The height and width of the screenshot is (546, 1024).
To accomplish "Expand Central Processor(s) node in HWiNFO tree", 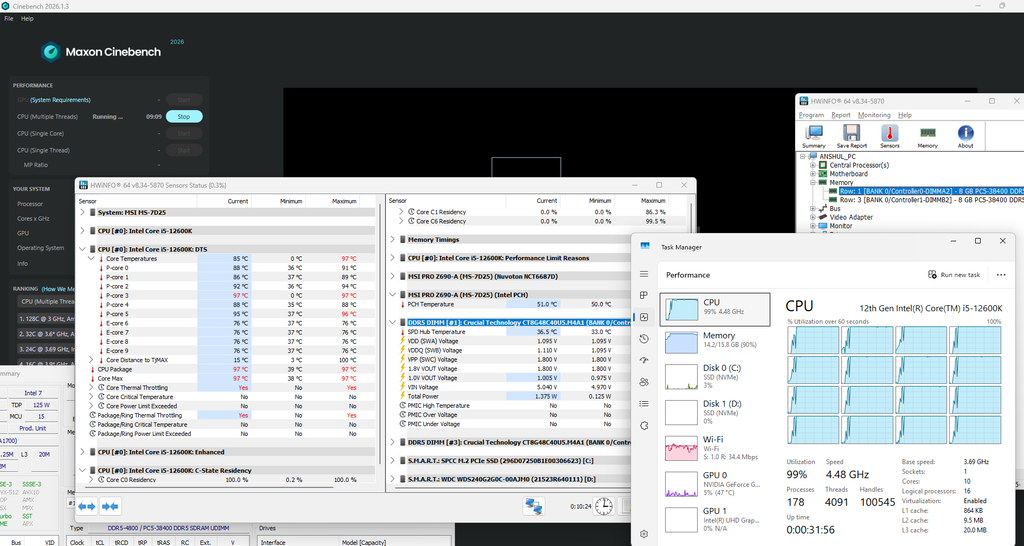I will coord(813,165).
